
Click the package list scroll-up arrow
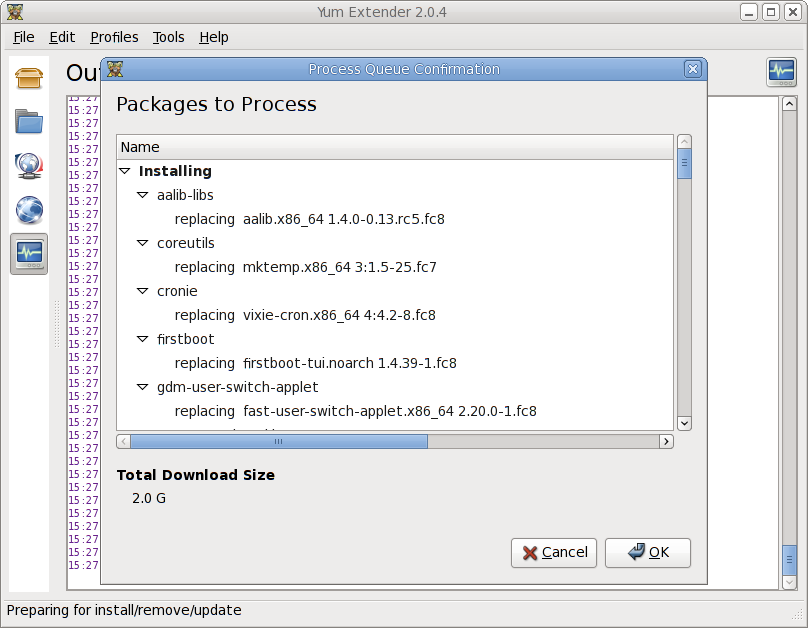click(x=684, y=141)
